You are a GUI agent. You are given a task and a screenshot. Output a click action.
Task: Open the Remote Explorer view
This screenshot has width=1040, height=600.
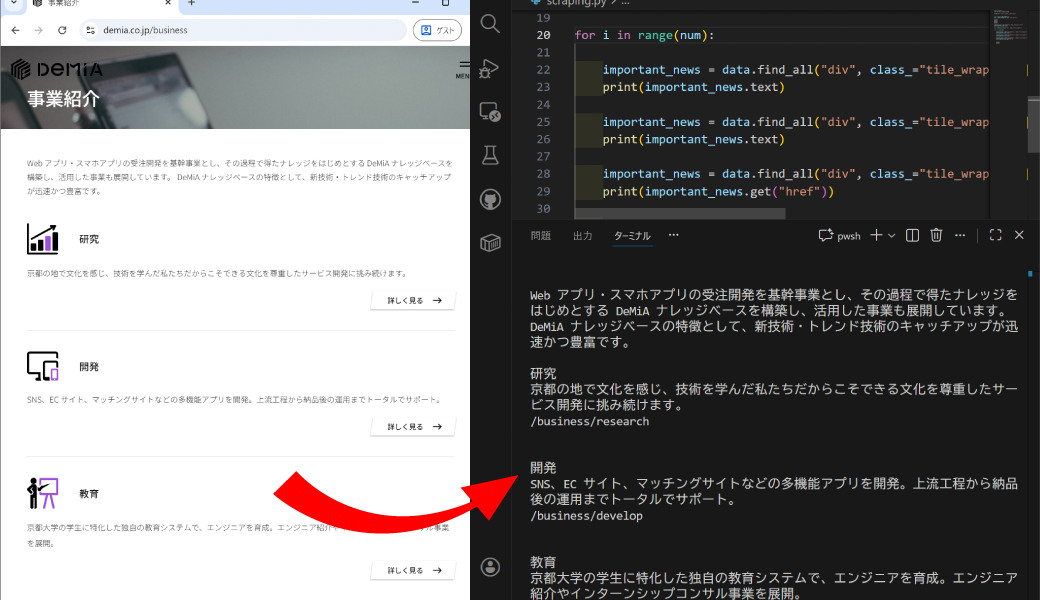490,111
